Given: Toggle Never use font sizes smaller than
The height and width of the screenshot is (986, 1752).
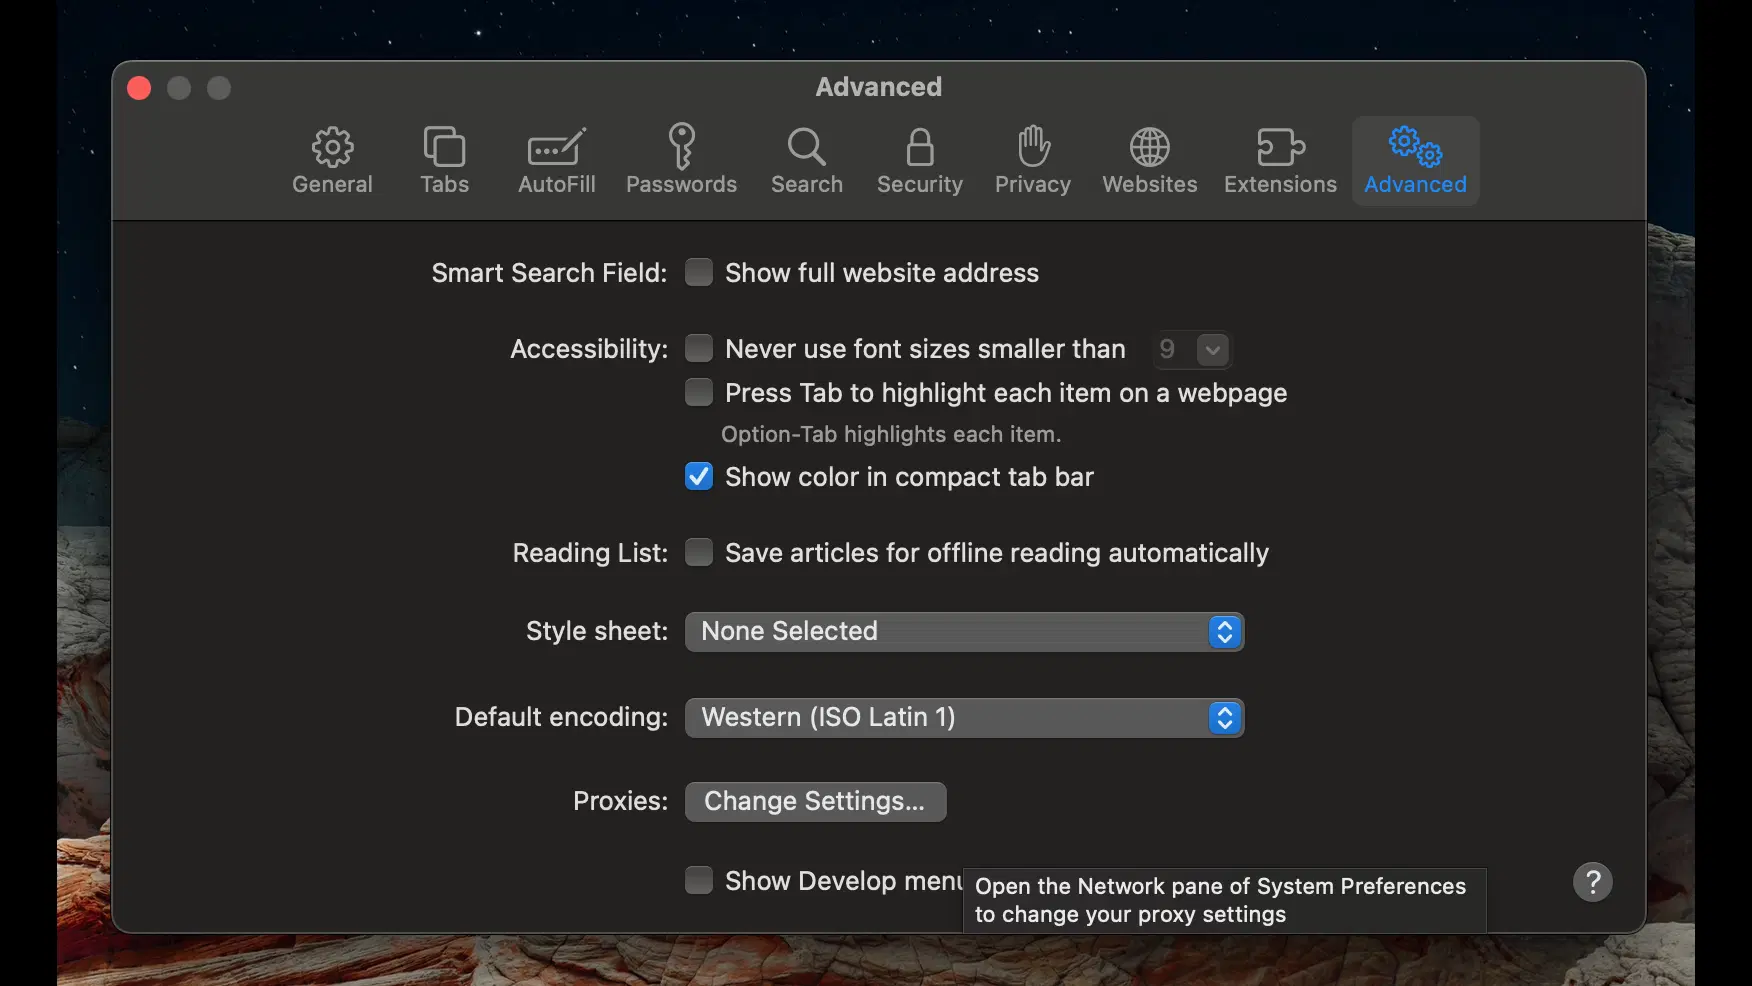Looking at the screenshot, I should (699, 349).
